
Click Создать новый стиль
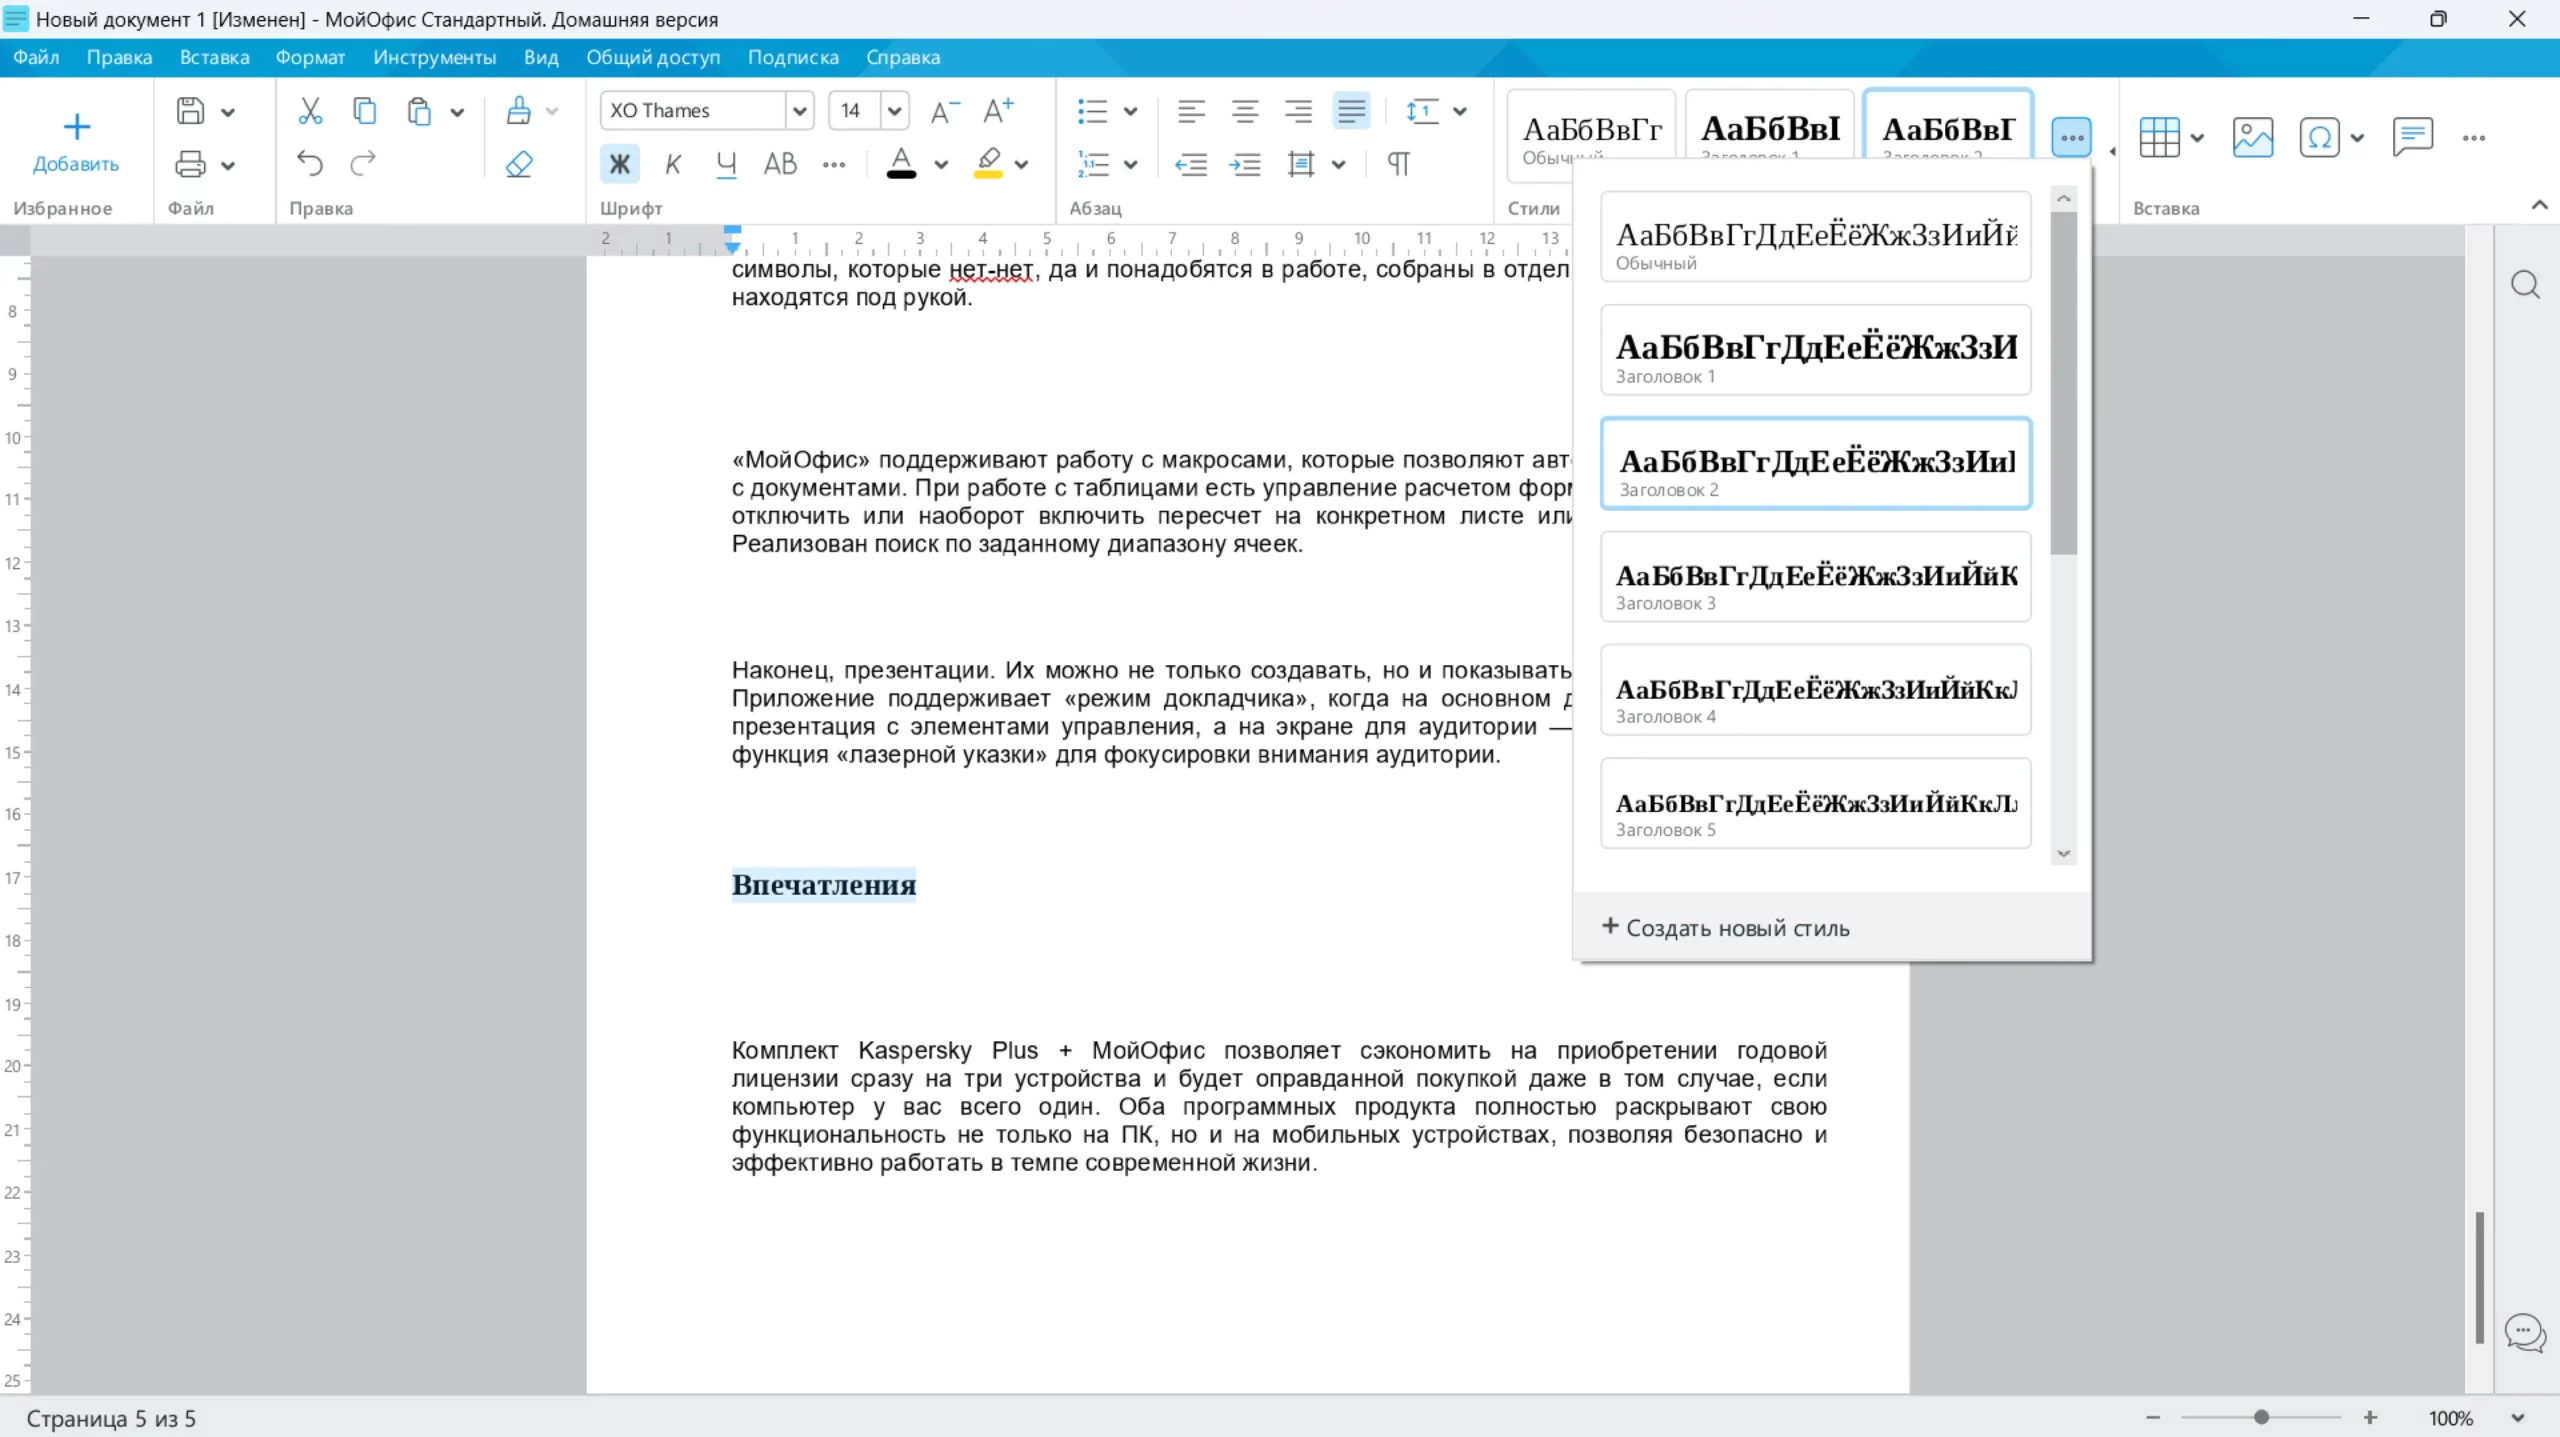(1726, 928)
